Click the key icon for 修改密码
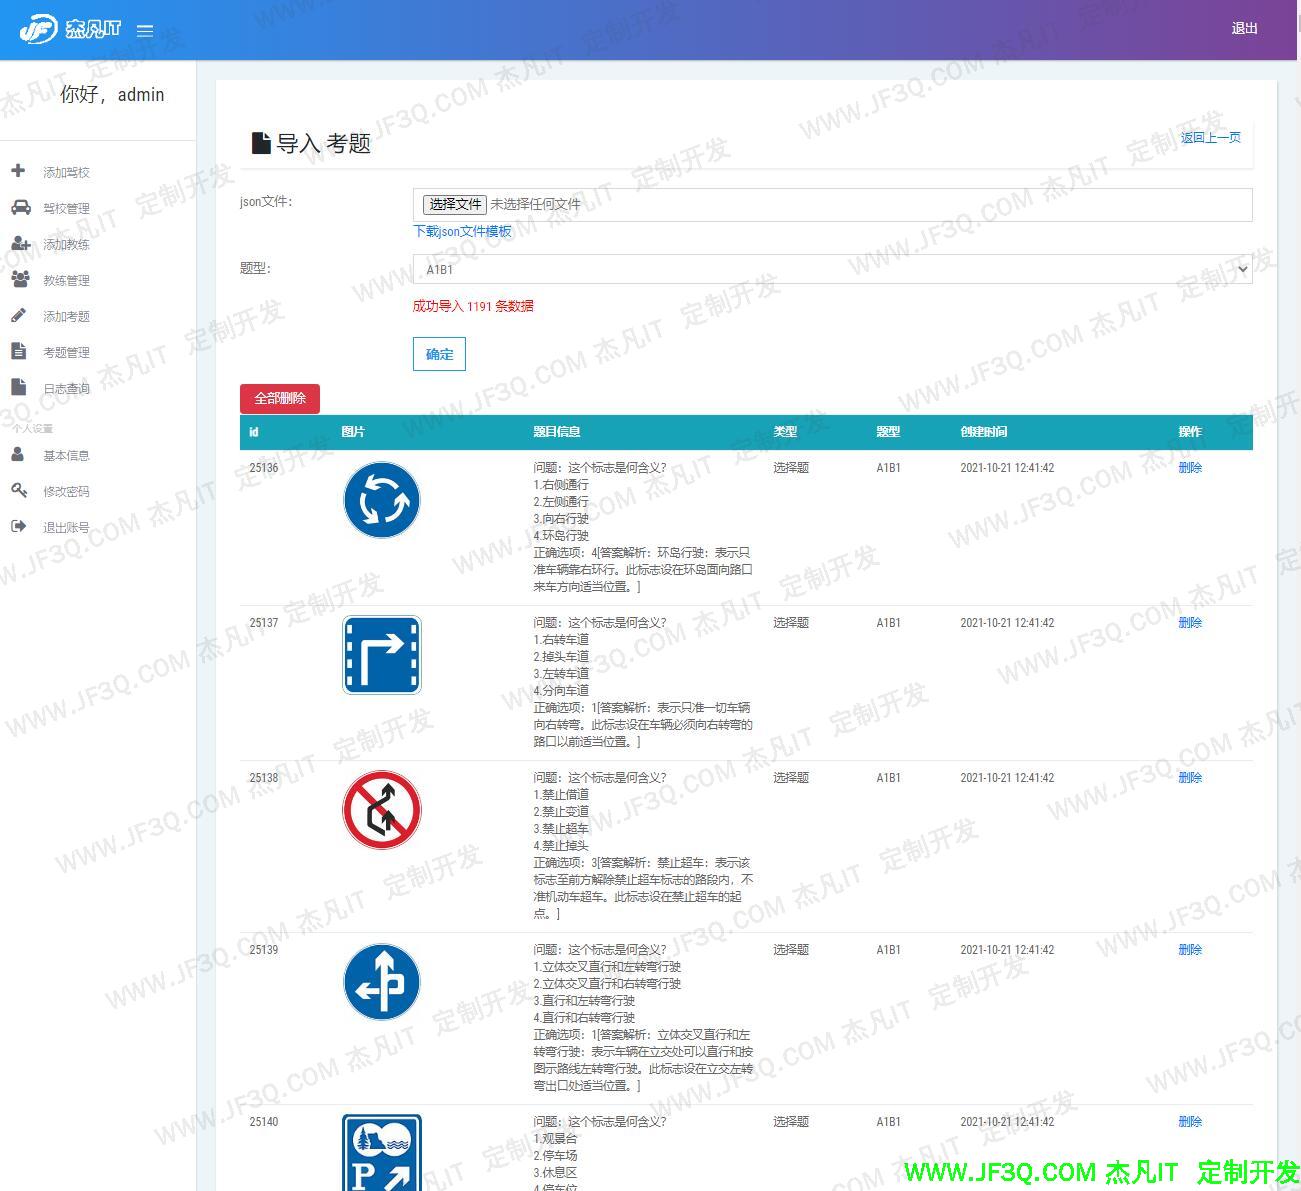 (18, 490)
